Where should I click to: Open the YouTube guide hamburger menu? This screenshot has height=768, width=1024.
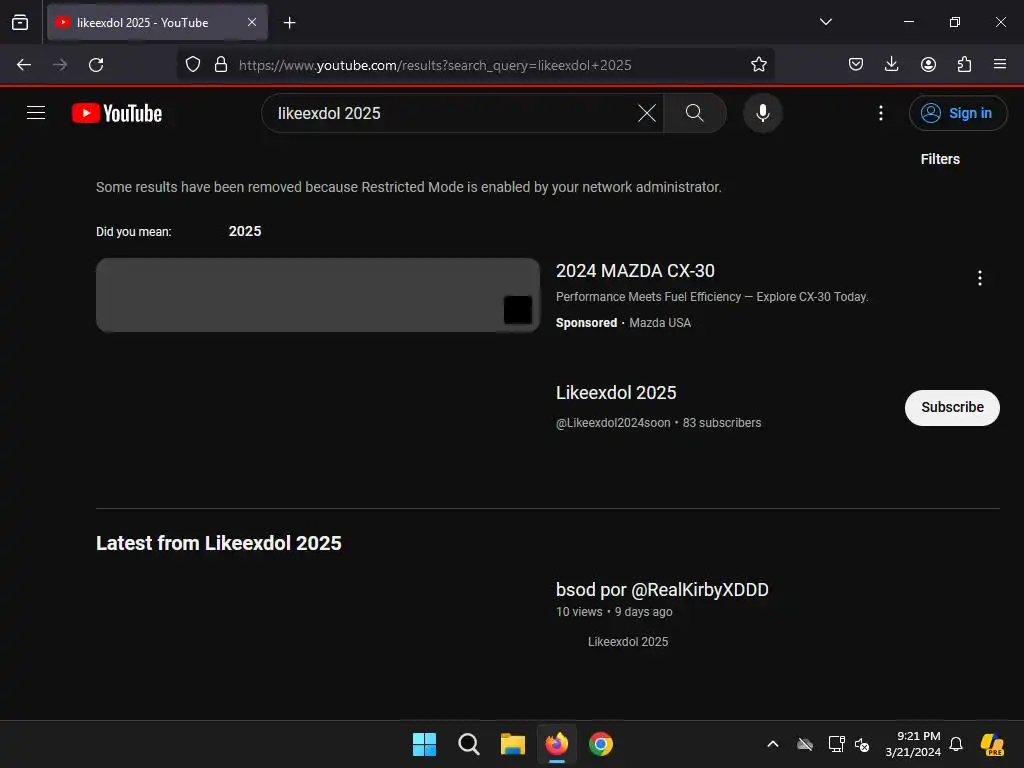click(36, 113)
